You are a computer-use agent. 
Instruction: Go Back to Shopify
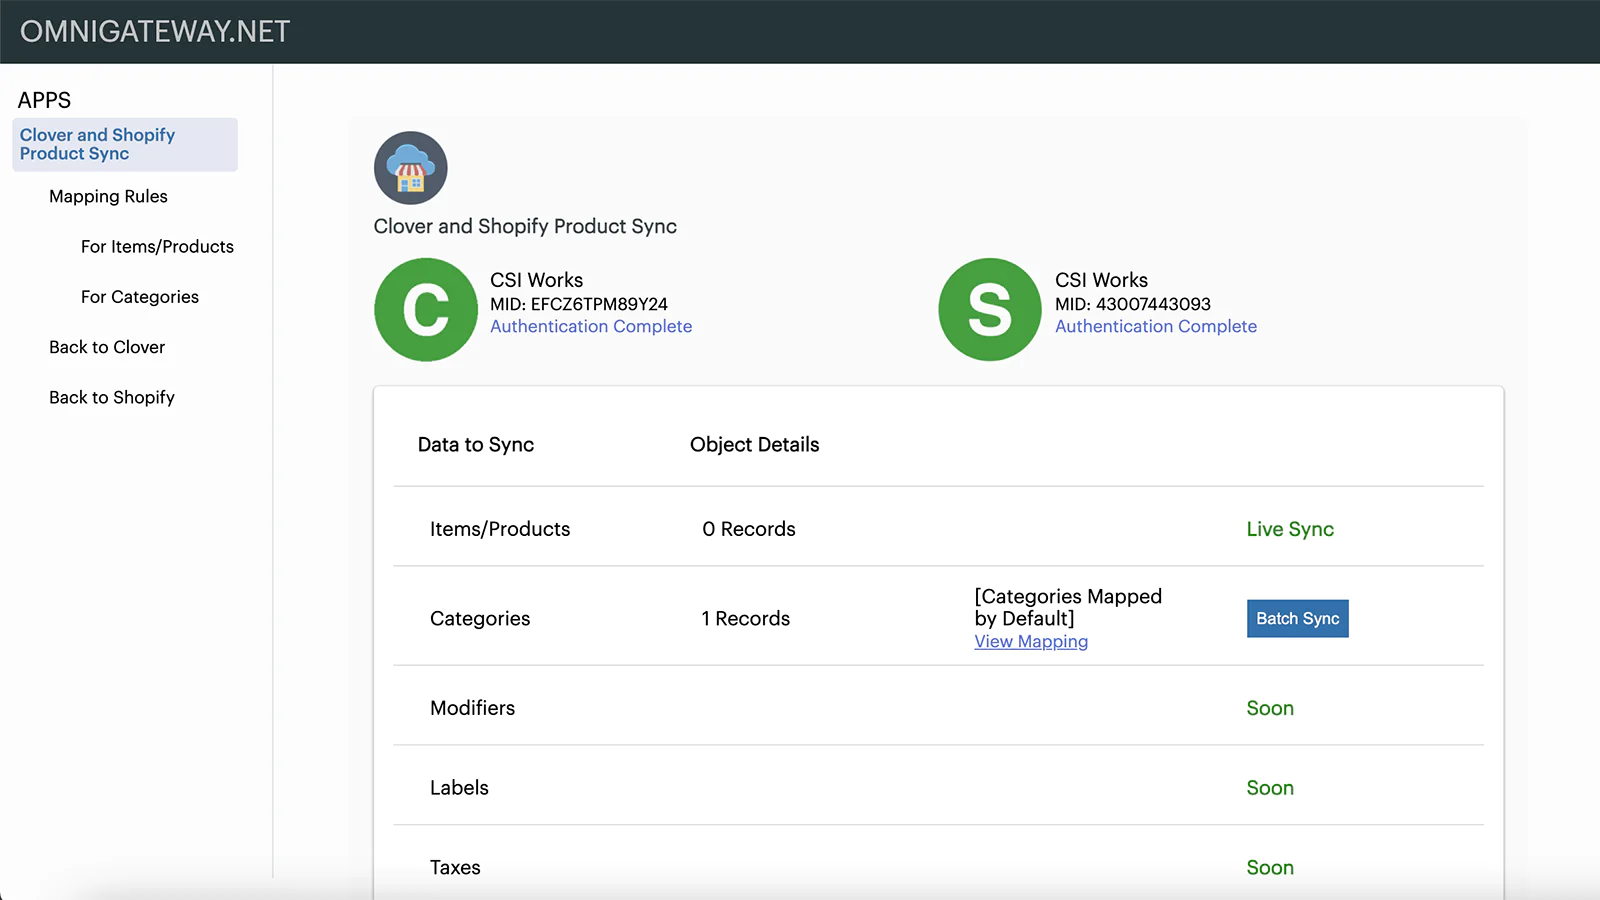click(x=112, y=397)
